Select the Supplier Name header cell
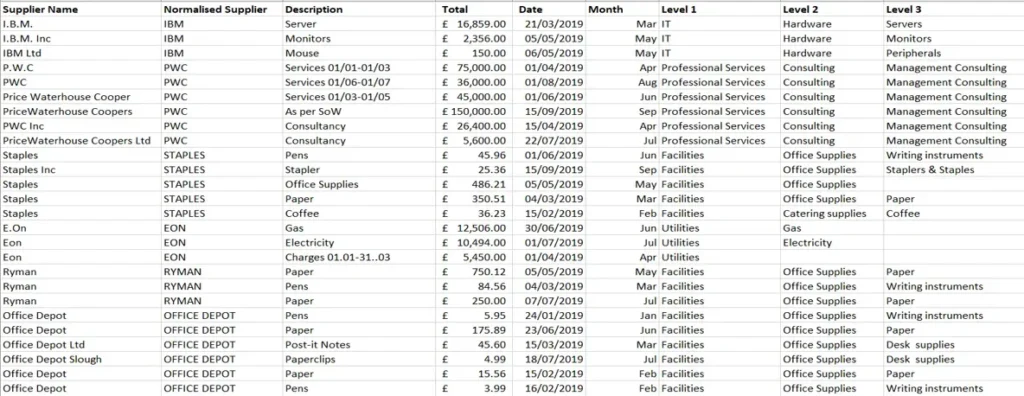 (x=81, y=10)
